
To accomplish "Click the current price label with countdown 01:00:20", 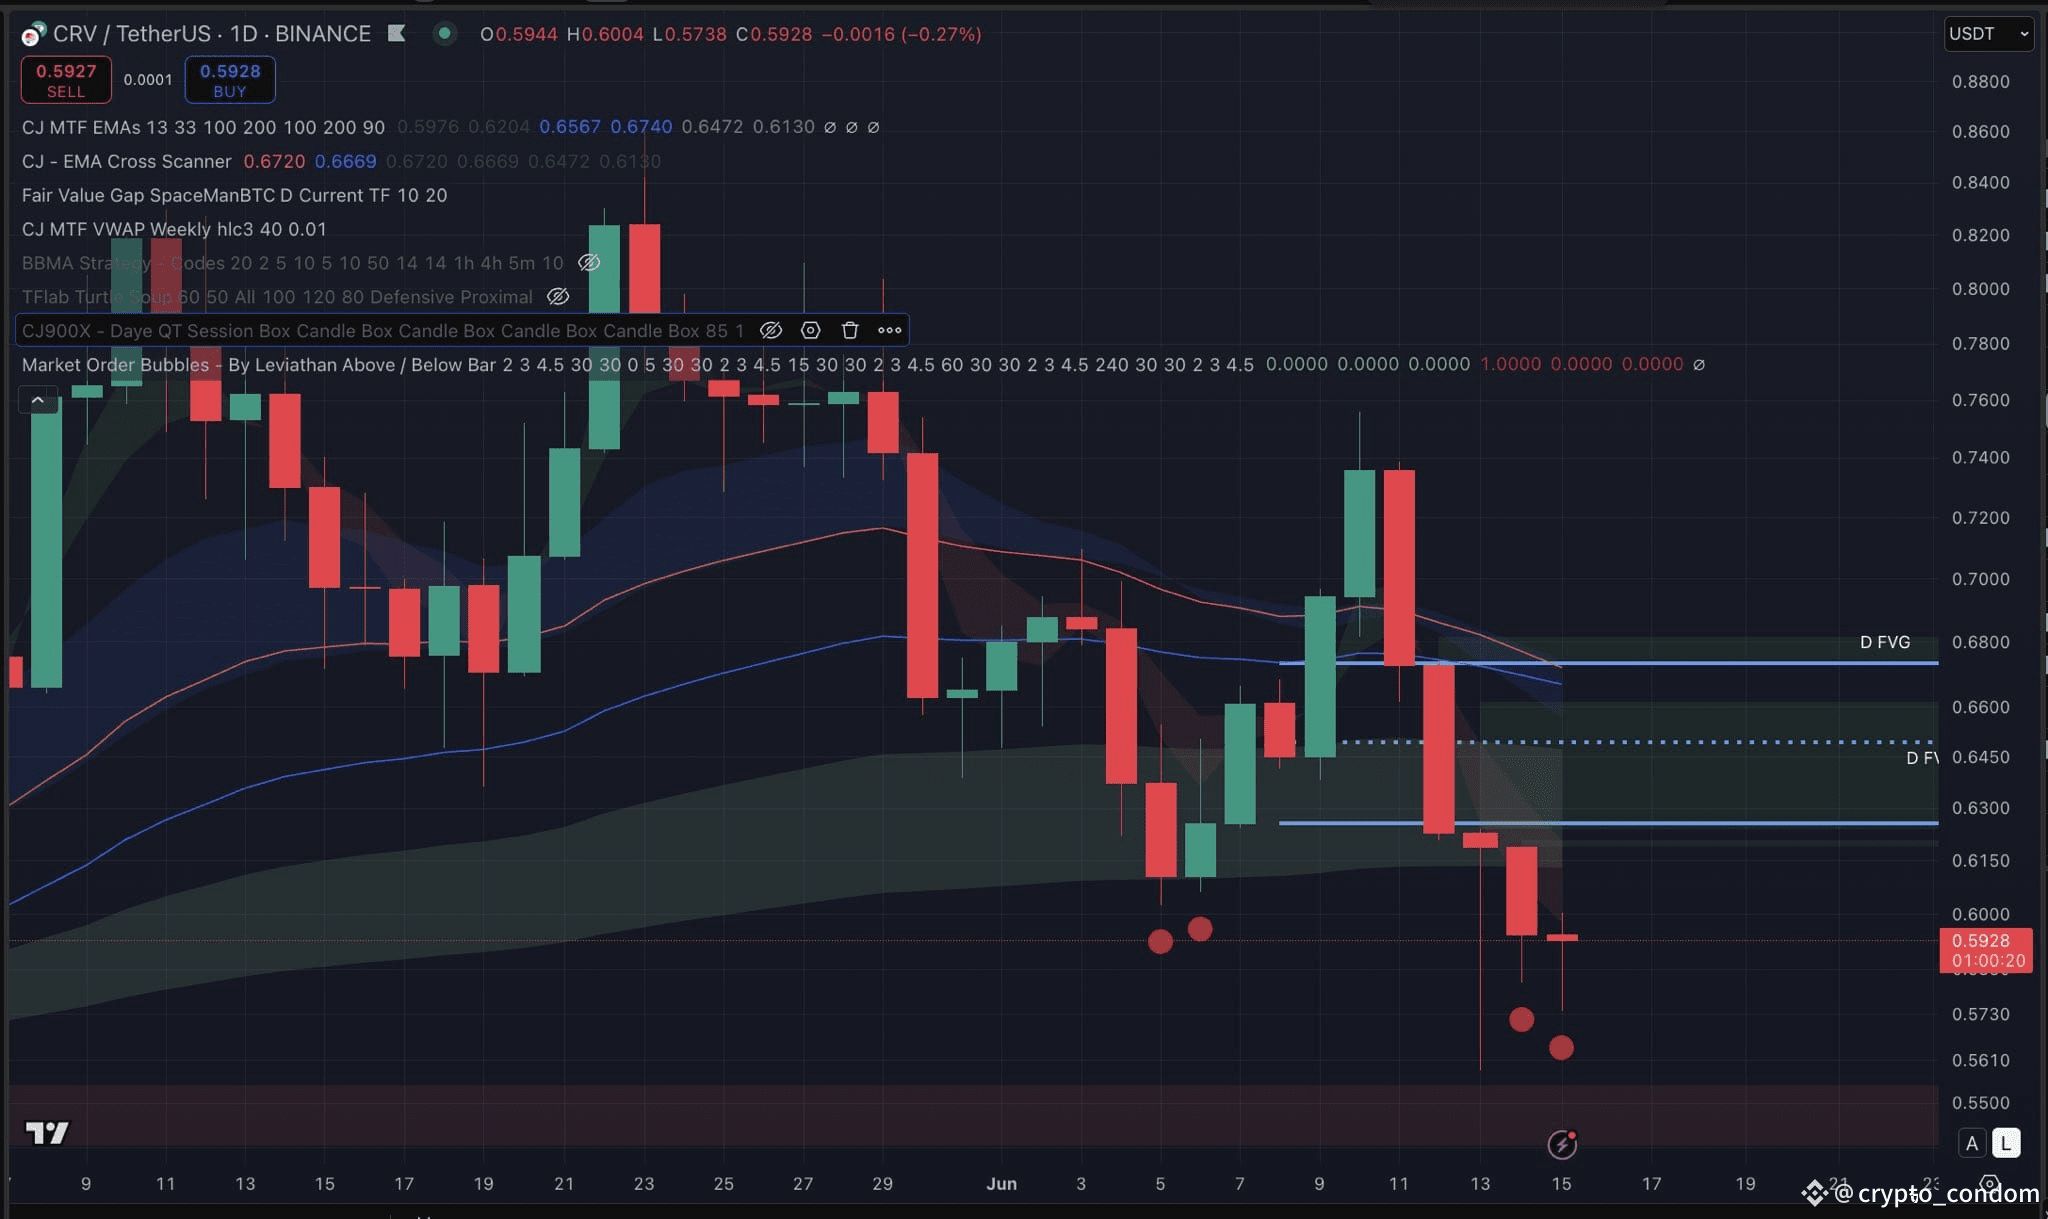I will tap(1986, 950).
